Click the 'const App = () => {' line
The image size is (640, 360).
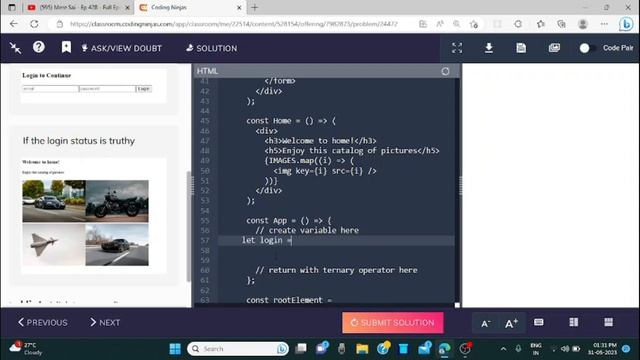point(289,220)
